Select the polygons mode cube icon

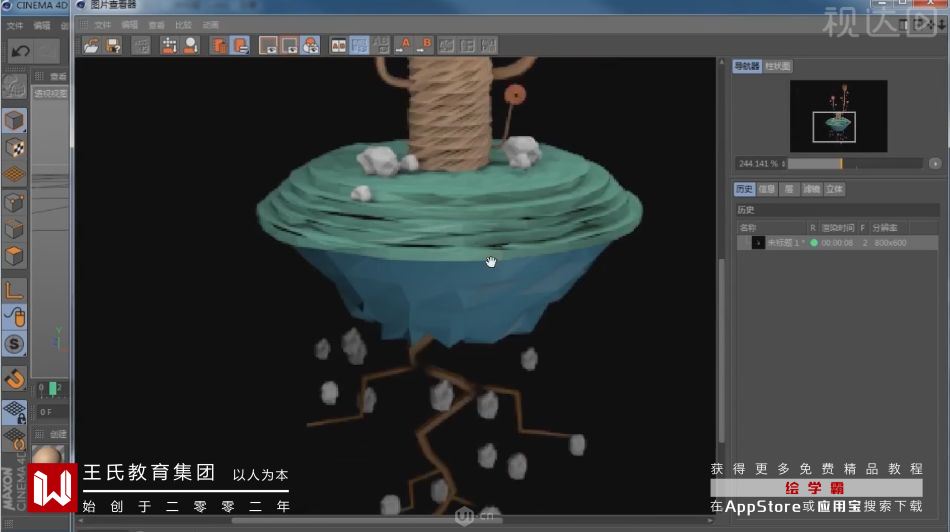(x=14, y=256)
